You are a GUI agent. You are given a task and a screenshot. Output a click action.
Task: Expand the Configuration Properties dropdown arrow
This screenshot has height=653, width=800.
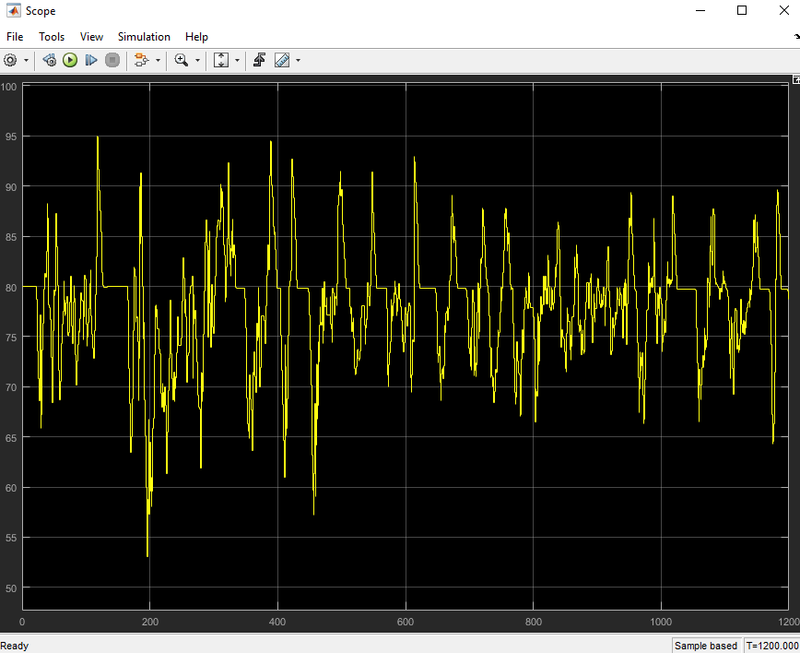[x=26, y=60]
